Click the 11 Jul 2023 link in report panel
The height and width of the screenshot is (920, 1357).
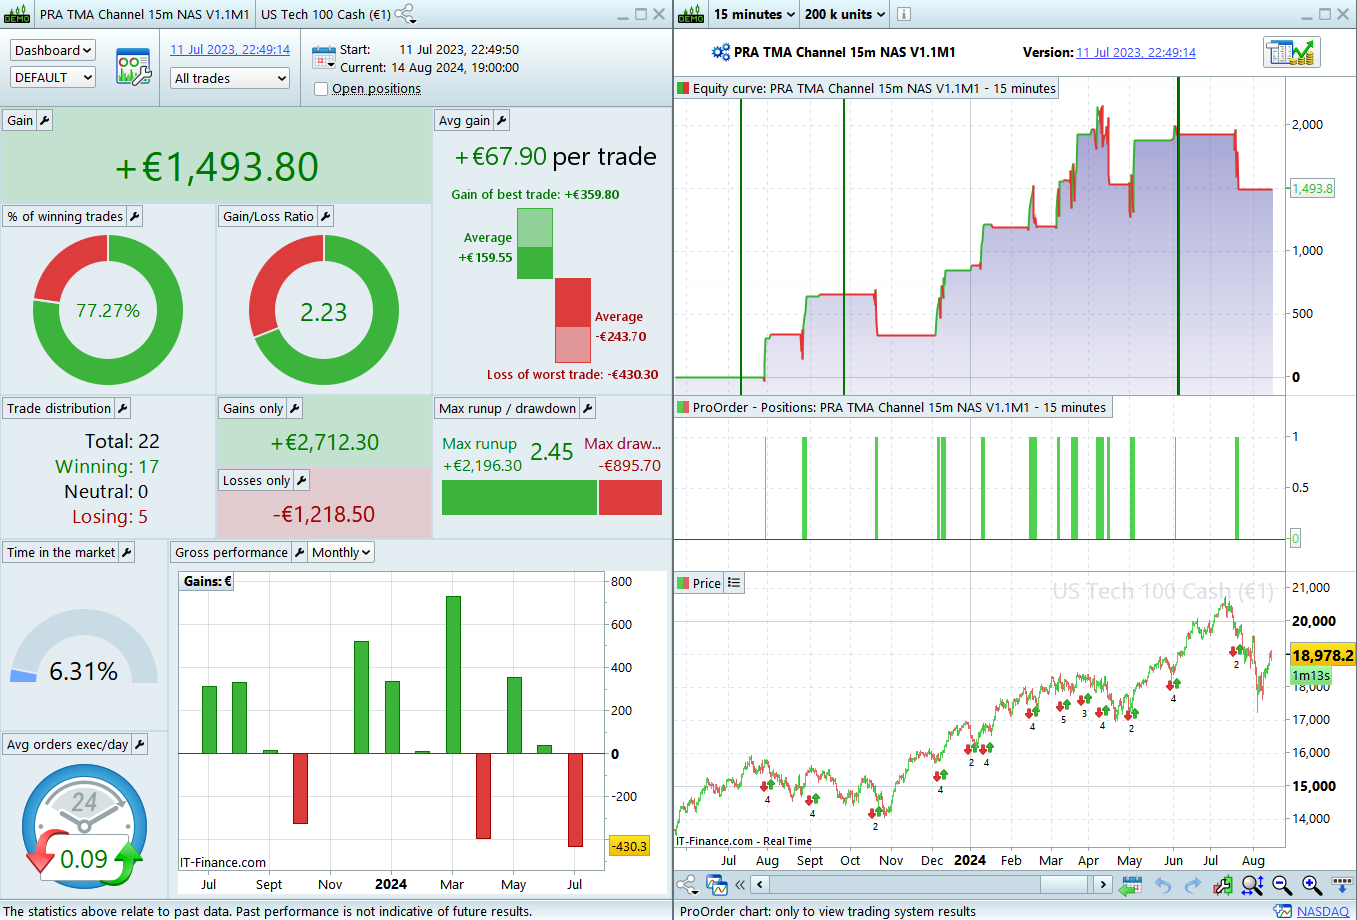[x=230, y=49]
